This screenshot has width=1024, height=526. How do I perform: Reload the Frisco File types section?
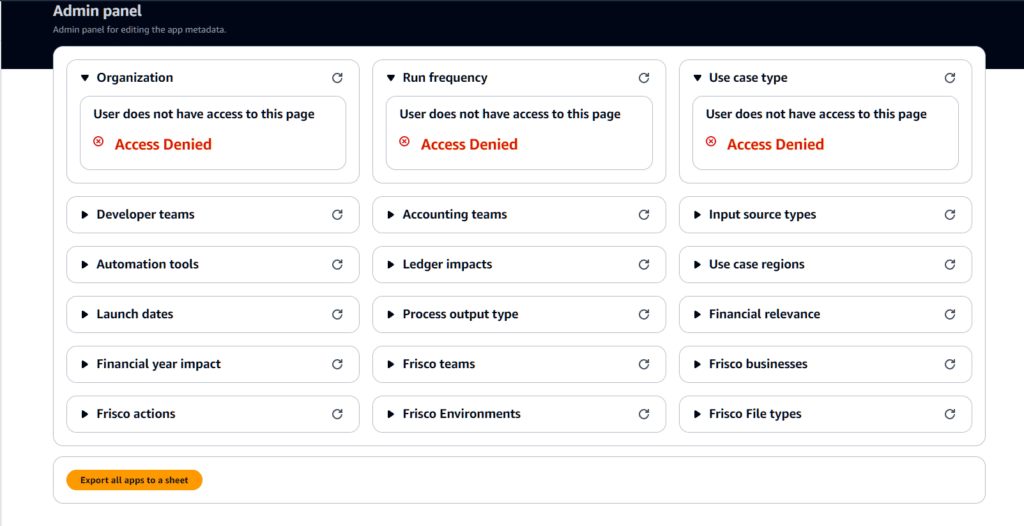tap(949, 414)
